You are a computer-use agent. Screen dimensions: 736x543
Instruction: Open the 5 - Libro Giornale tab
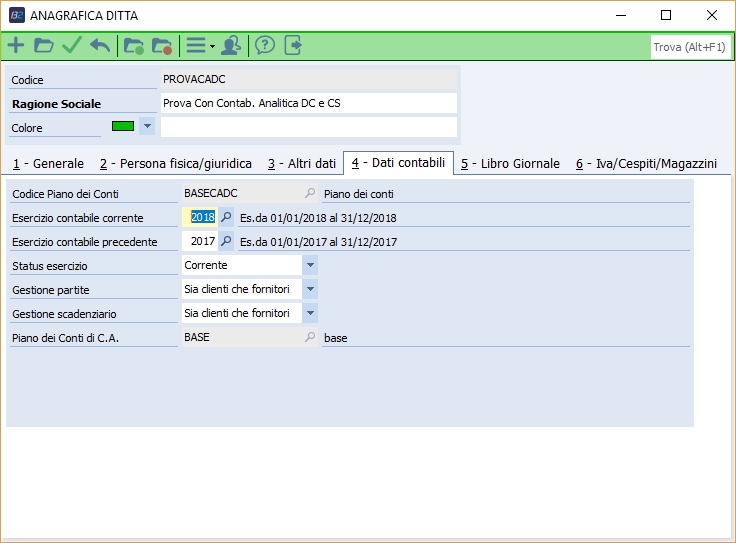tap(510, 164)
